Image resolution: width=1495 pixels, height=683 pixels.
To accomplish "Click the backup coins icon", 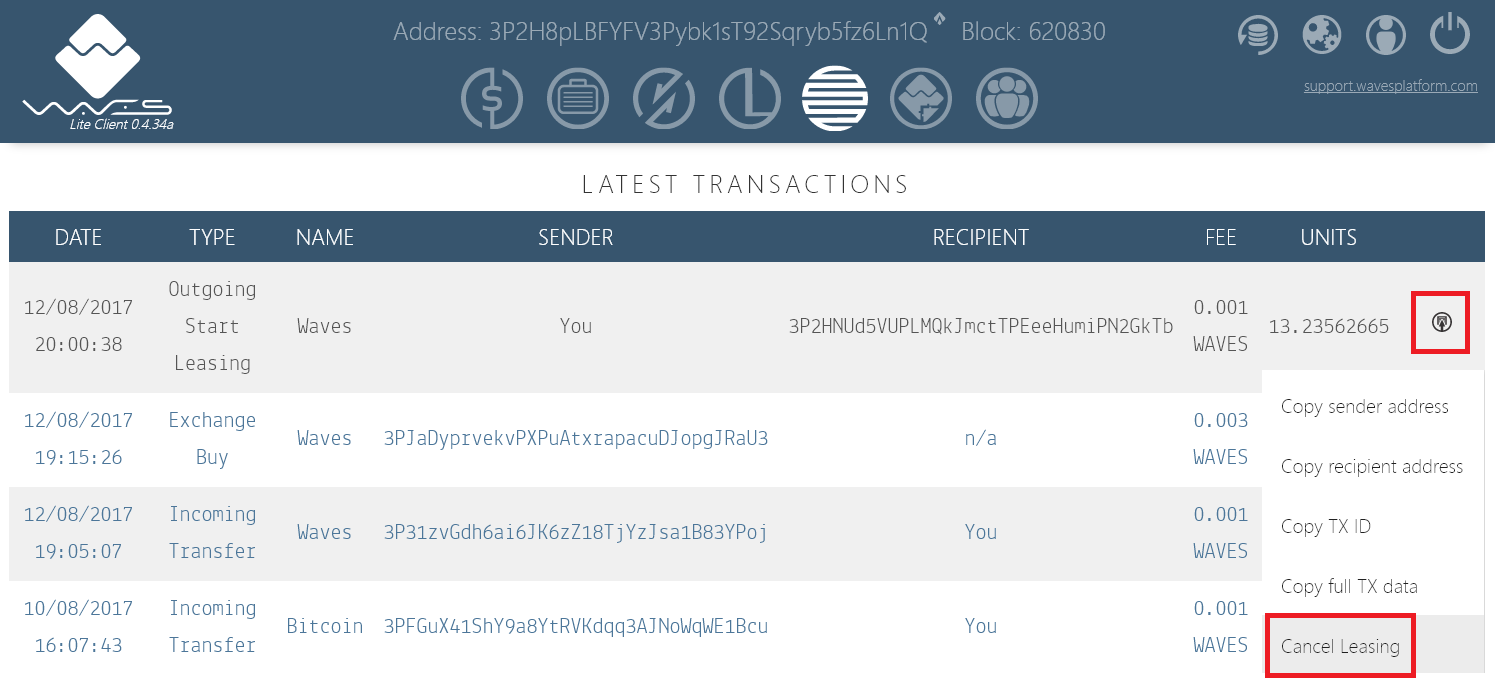I will 1258,36.
